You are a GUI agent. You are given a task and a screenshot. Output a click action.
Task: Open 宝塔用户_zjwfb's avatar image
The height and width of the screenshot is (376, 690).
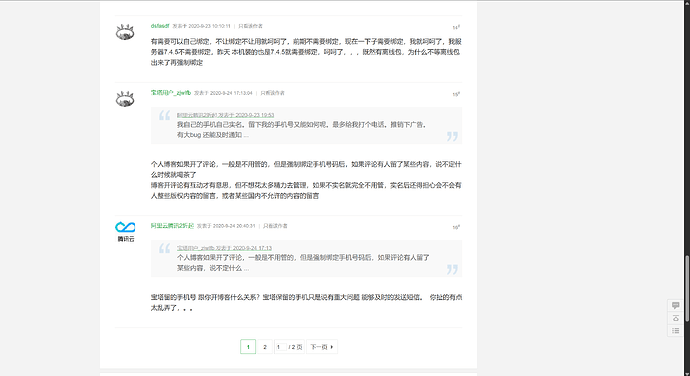point(125,99)
